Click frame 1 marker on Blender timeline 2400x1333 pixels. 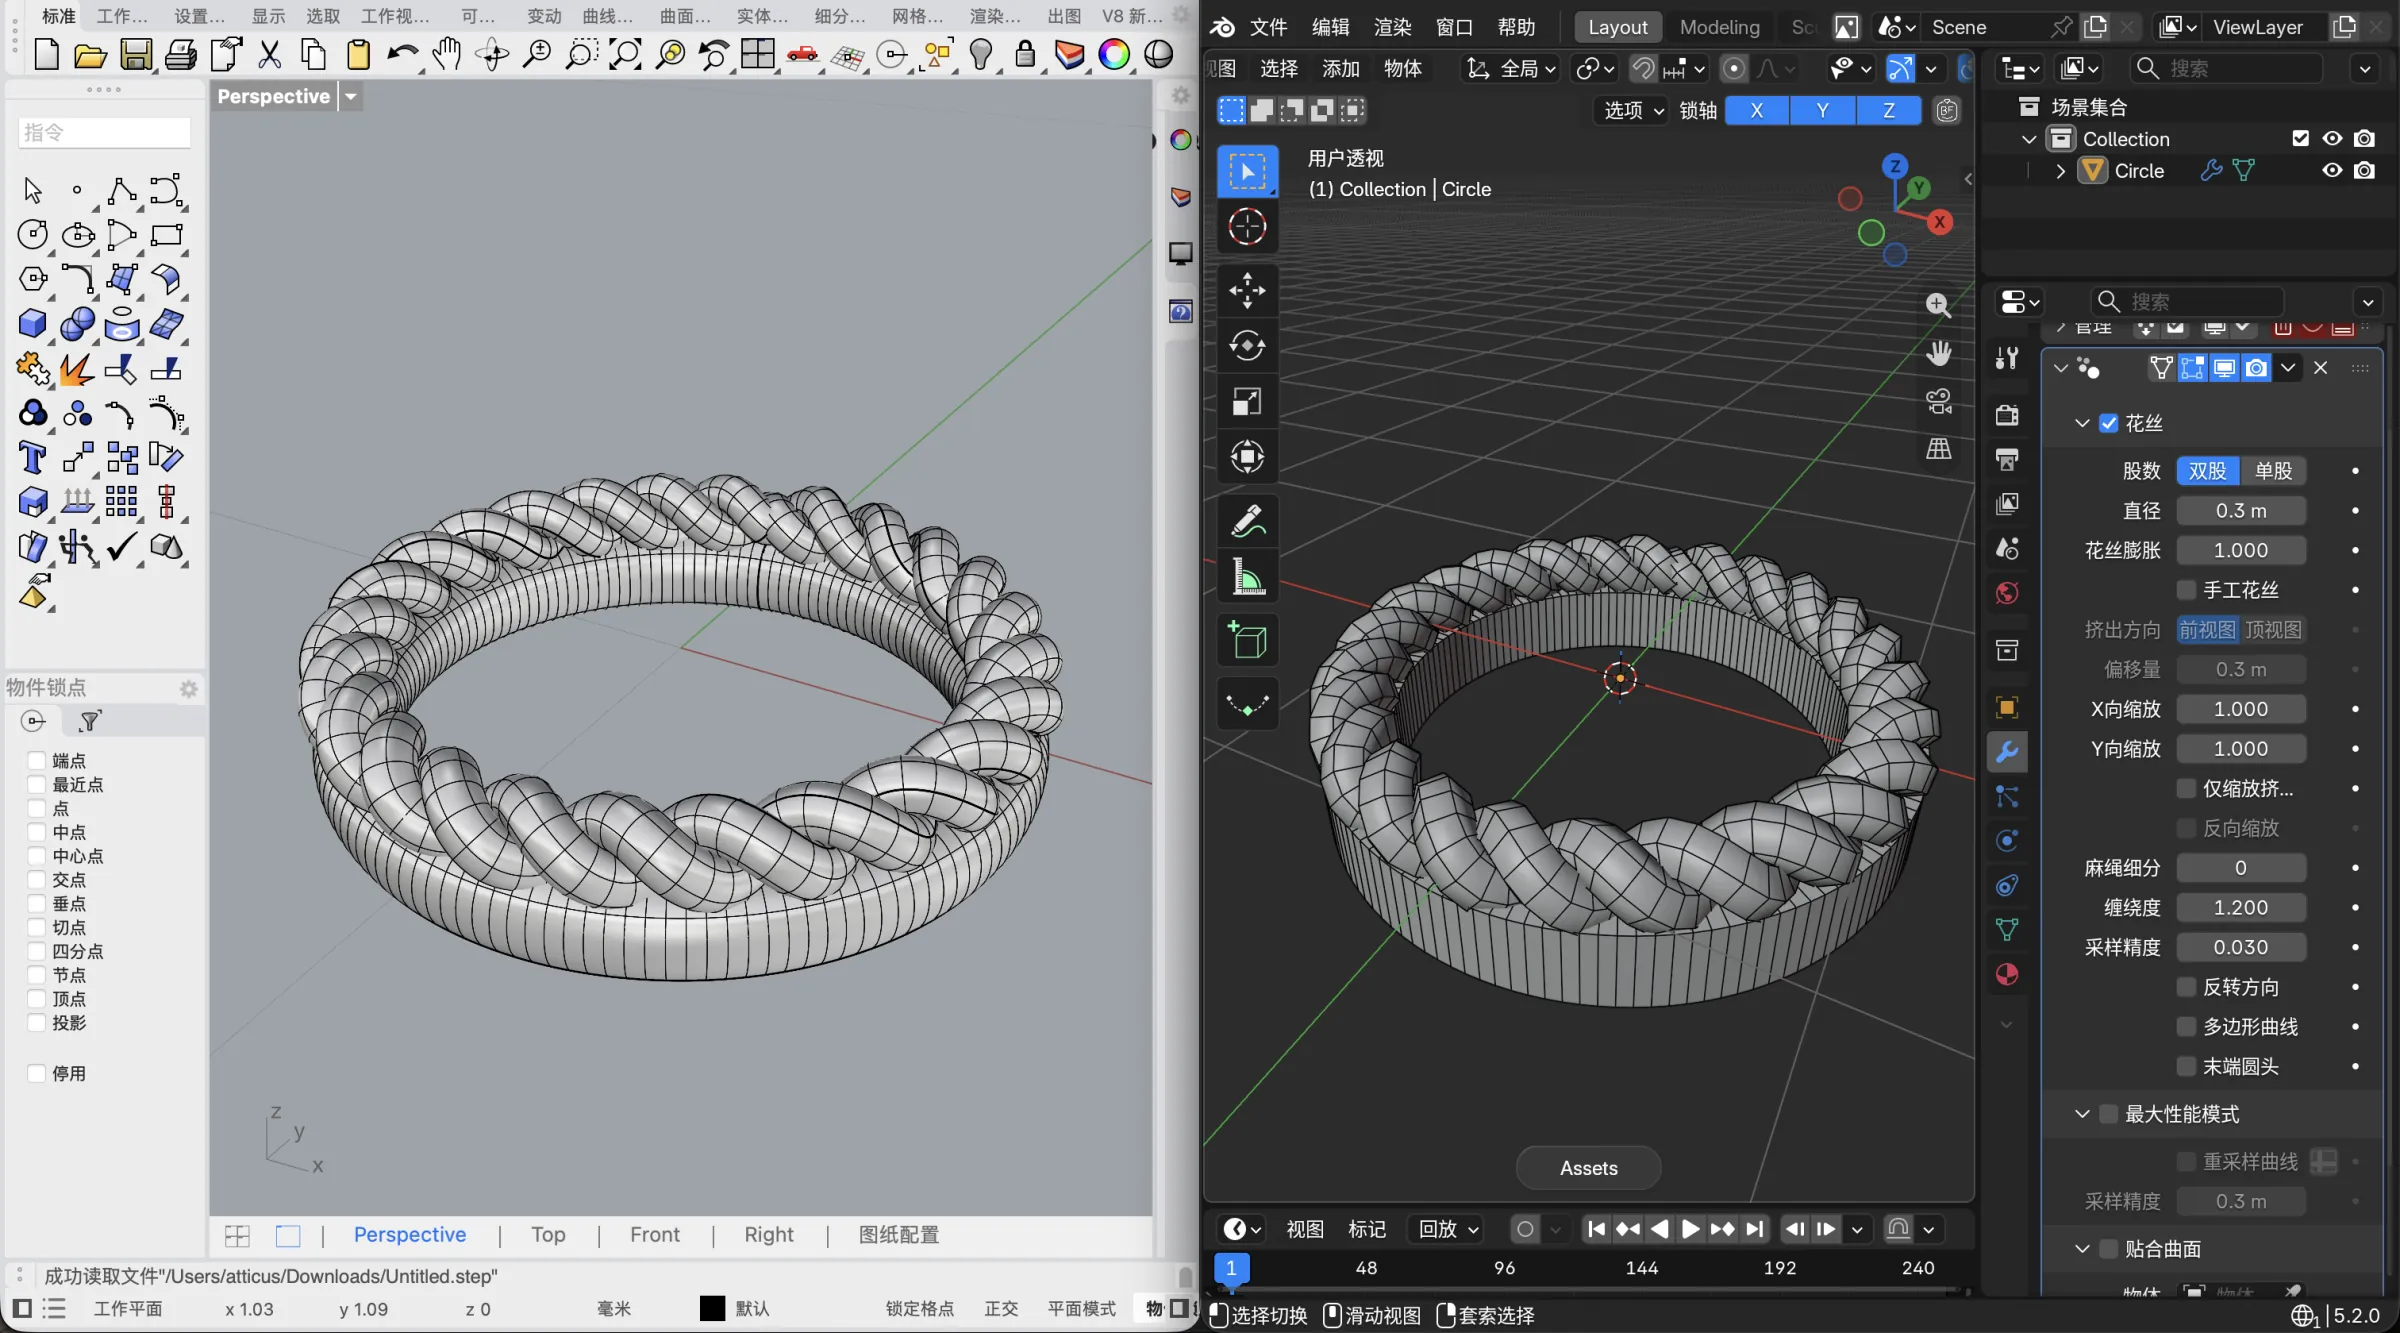[1231, 1268]
